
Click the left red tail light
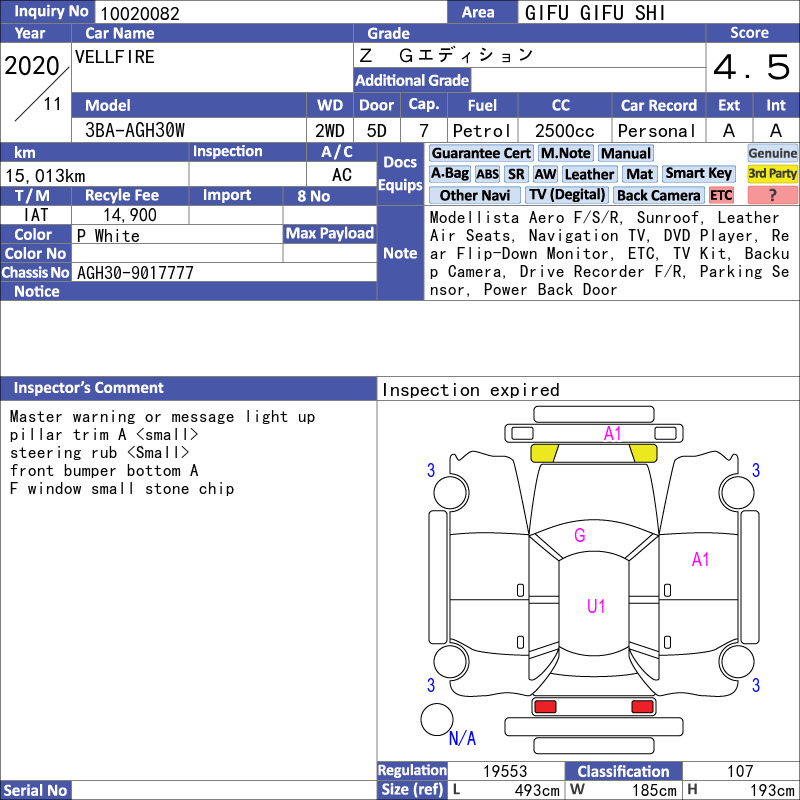point(545,707)
